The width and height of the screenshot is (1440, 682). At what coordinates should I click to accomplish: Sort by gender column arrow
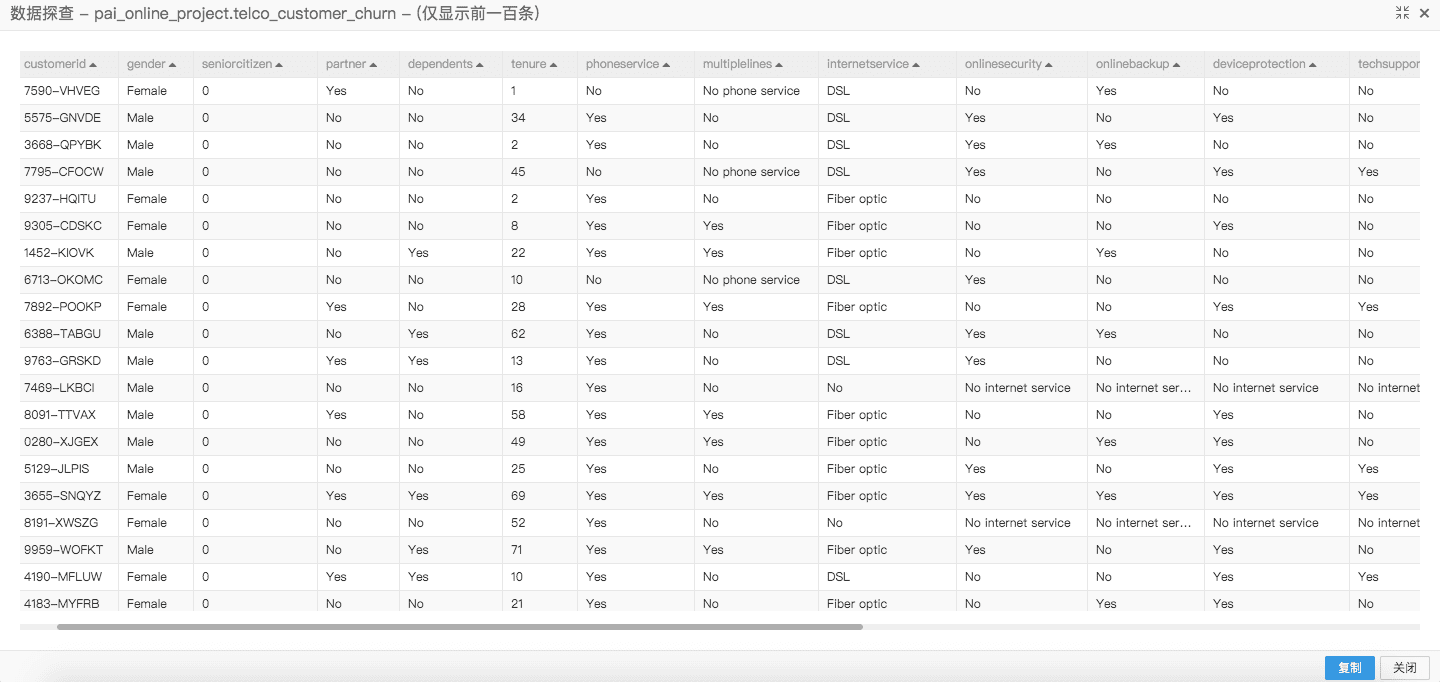tap(173, 65)
